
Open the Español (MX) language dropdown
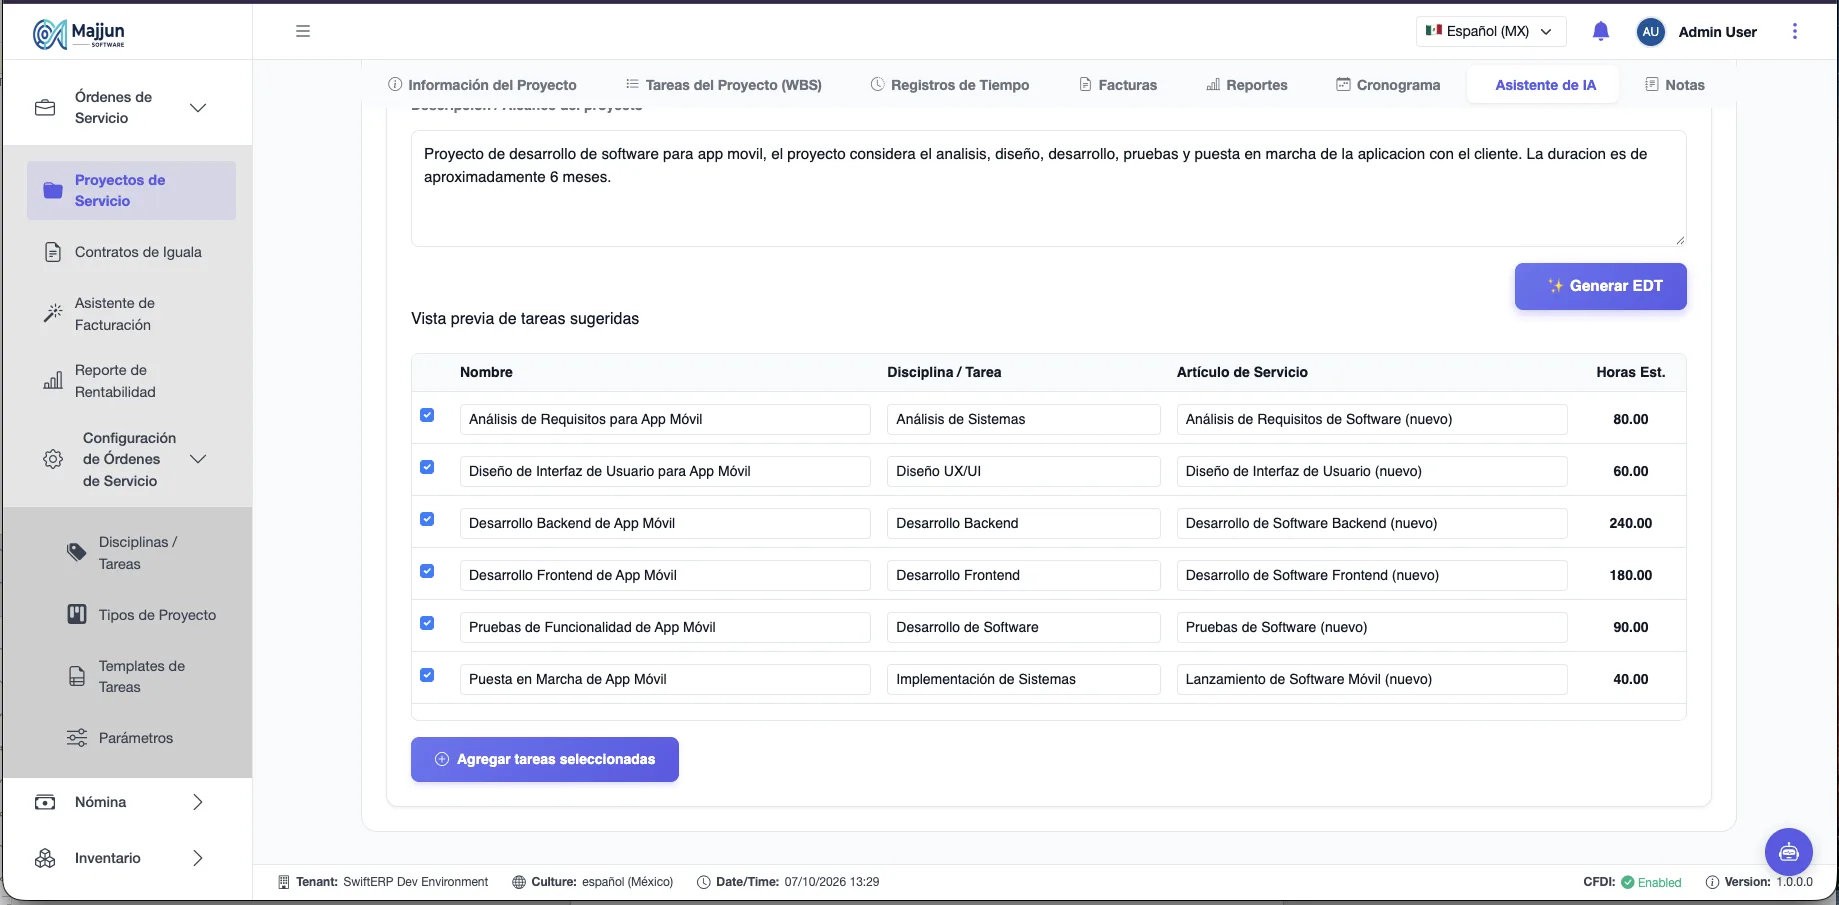pos(1490,31)
